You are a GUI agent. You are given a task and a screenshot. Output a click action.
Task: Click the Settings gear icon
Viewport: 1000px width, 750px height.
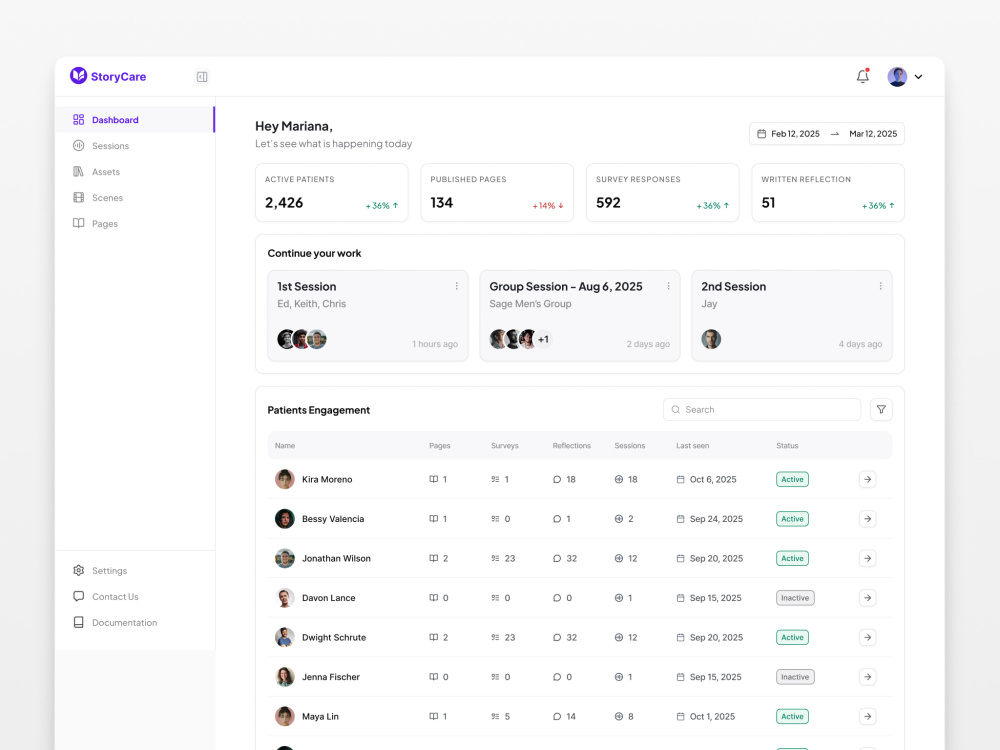coord(78,570)
